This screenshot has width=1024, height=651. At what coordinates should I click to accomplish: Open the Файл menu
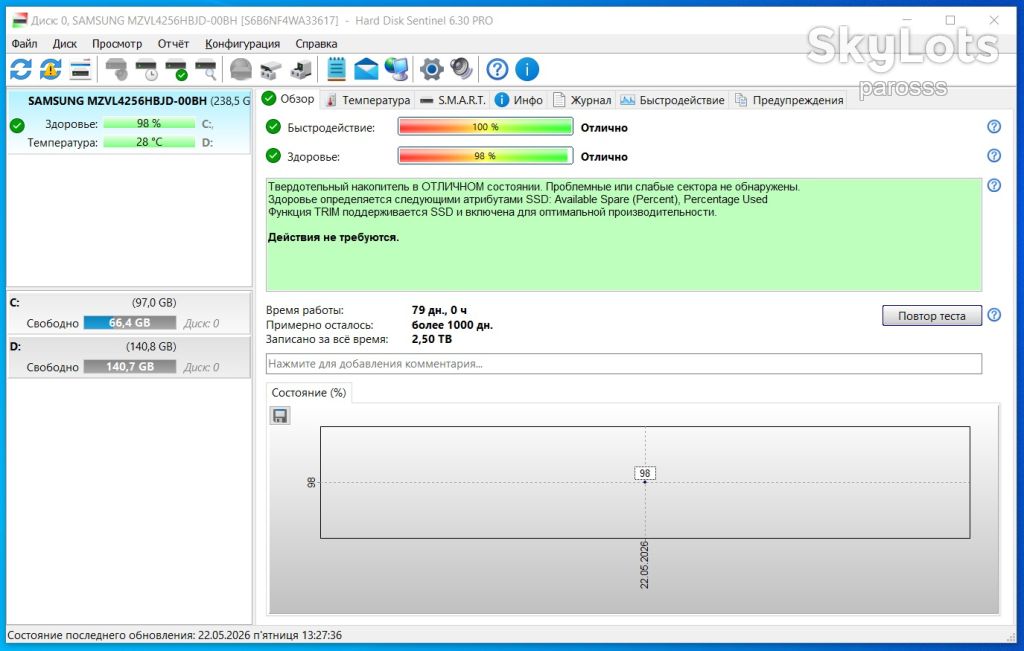[x=25, y=44]
